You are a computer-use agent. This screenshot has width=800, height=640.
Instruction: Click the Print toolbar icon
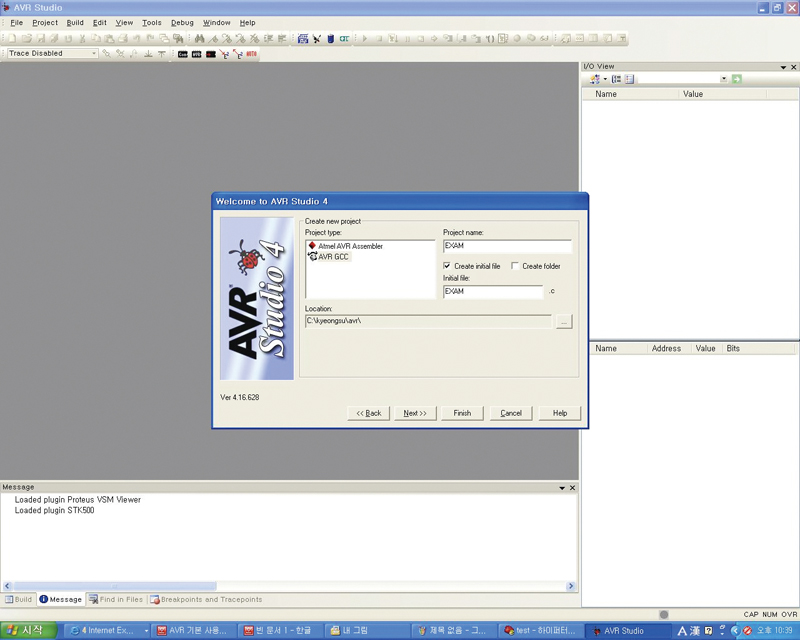tap(123, 38)
